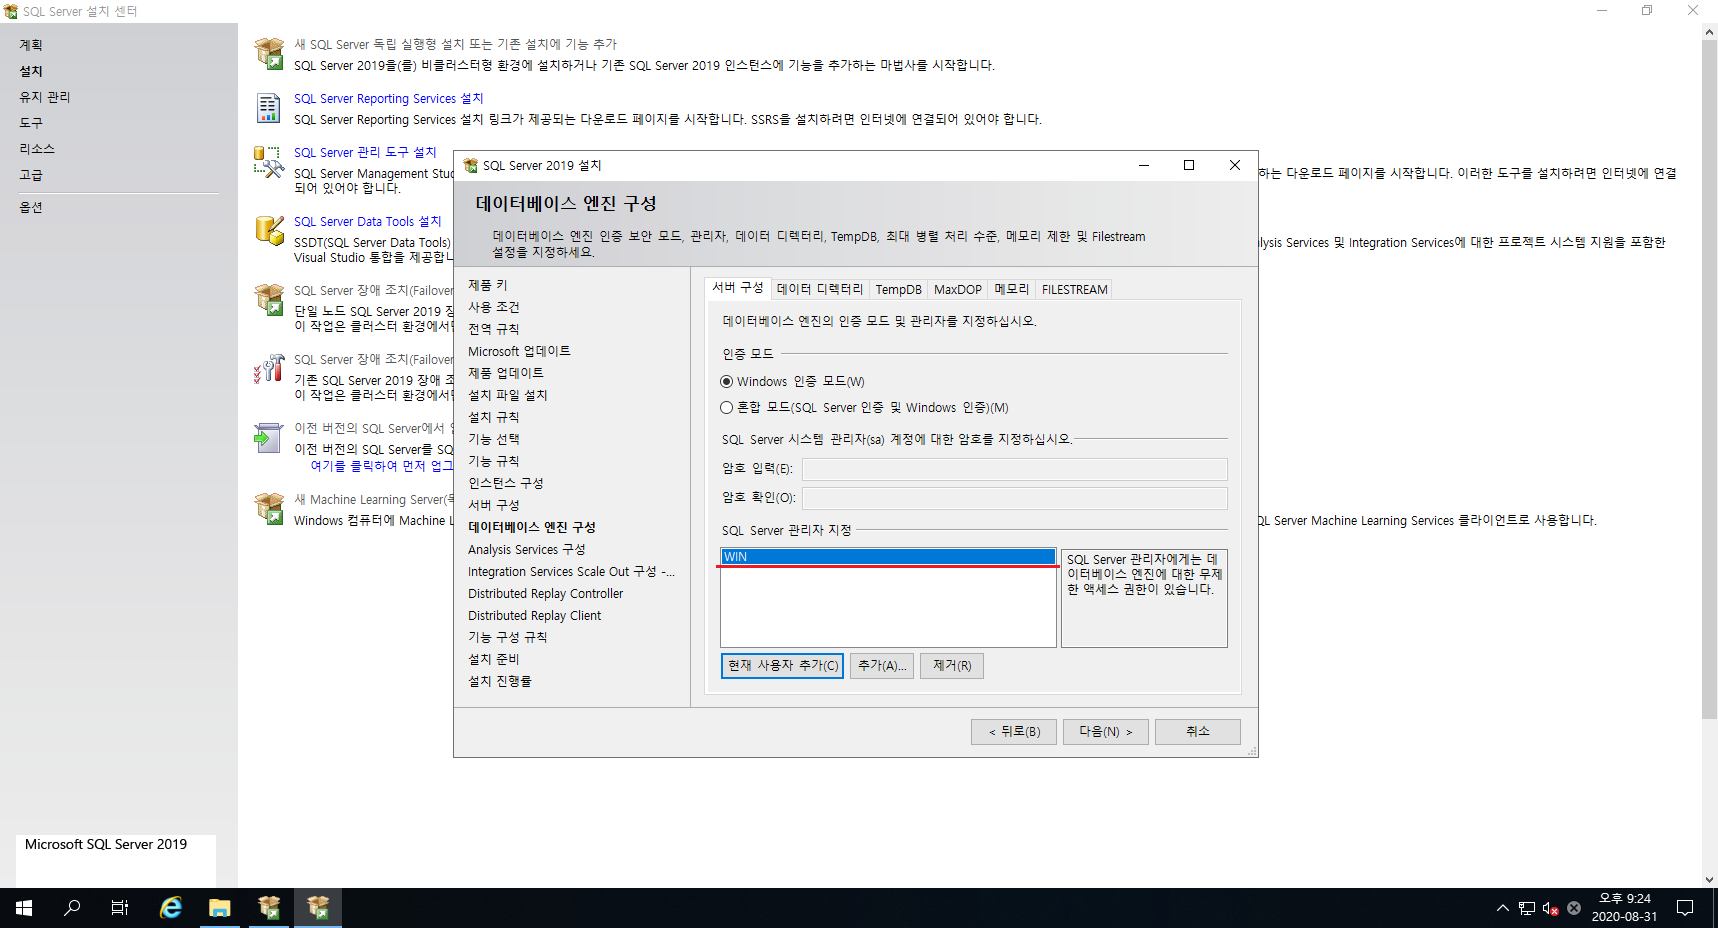Switch to the 서버 구성 tab

pos(737,288)
